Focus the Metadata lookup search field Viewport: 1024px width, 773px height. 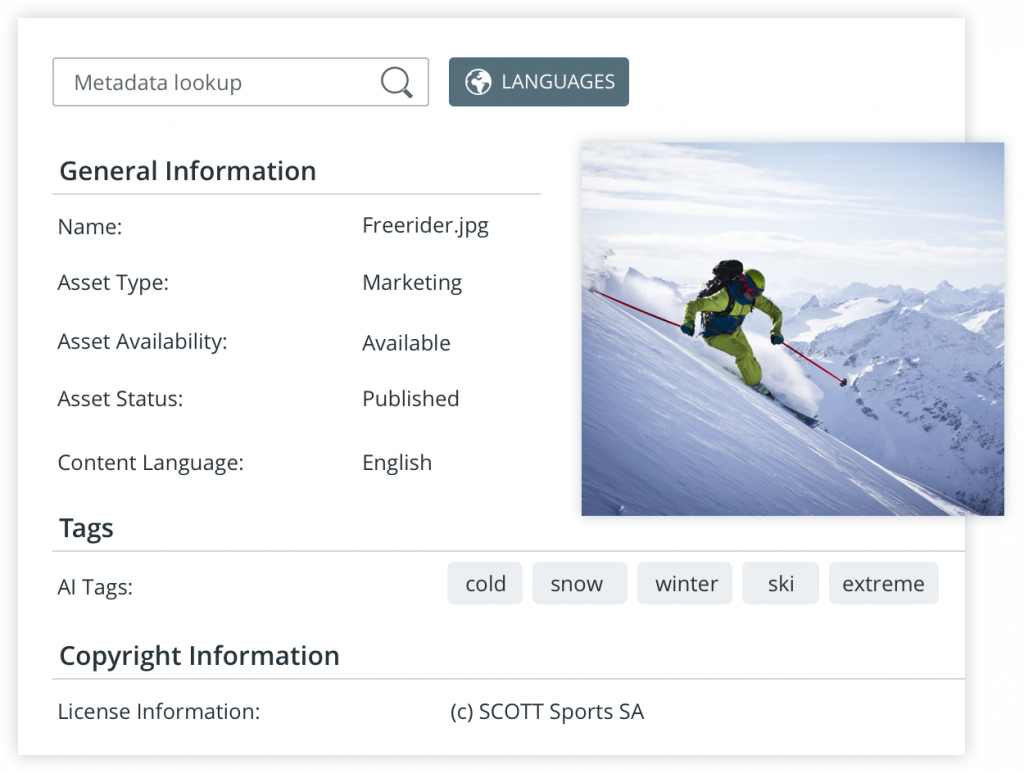coord(215,82)
